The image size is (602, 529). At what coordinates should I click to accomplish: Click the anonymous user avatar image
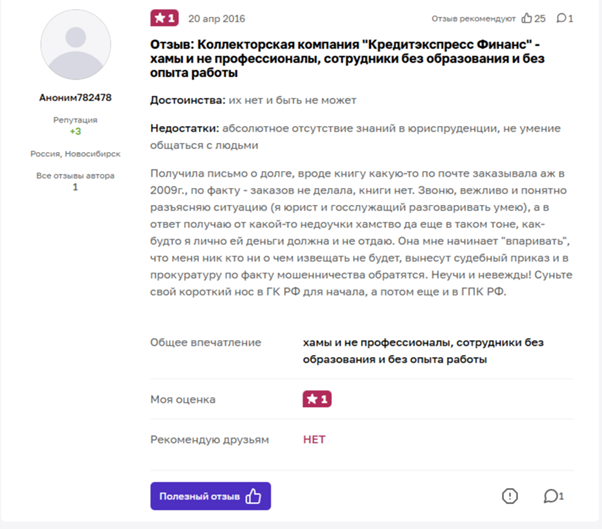click(x=75, y=50)
